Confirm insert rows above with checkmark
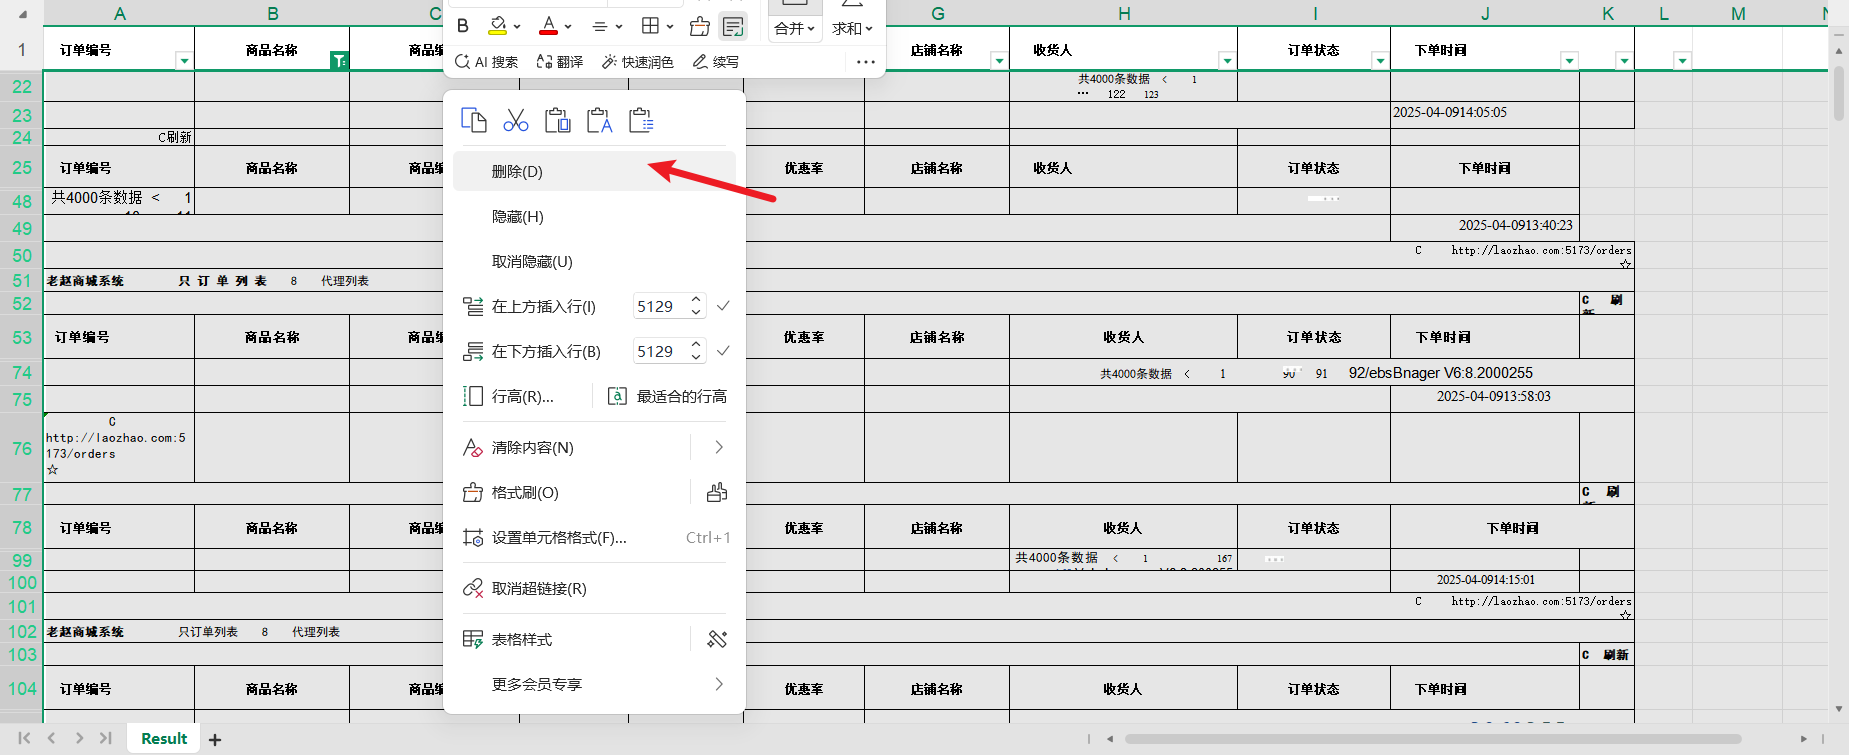This screenshot has width=1849, height=755. click(x=723, y=306)
